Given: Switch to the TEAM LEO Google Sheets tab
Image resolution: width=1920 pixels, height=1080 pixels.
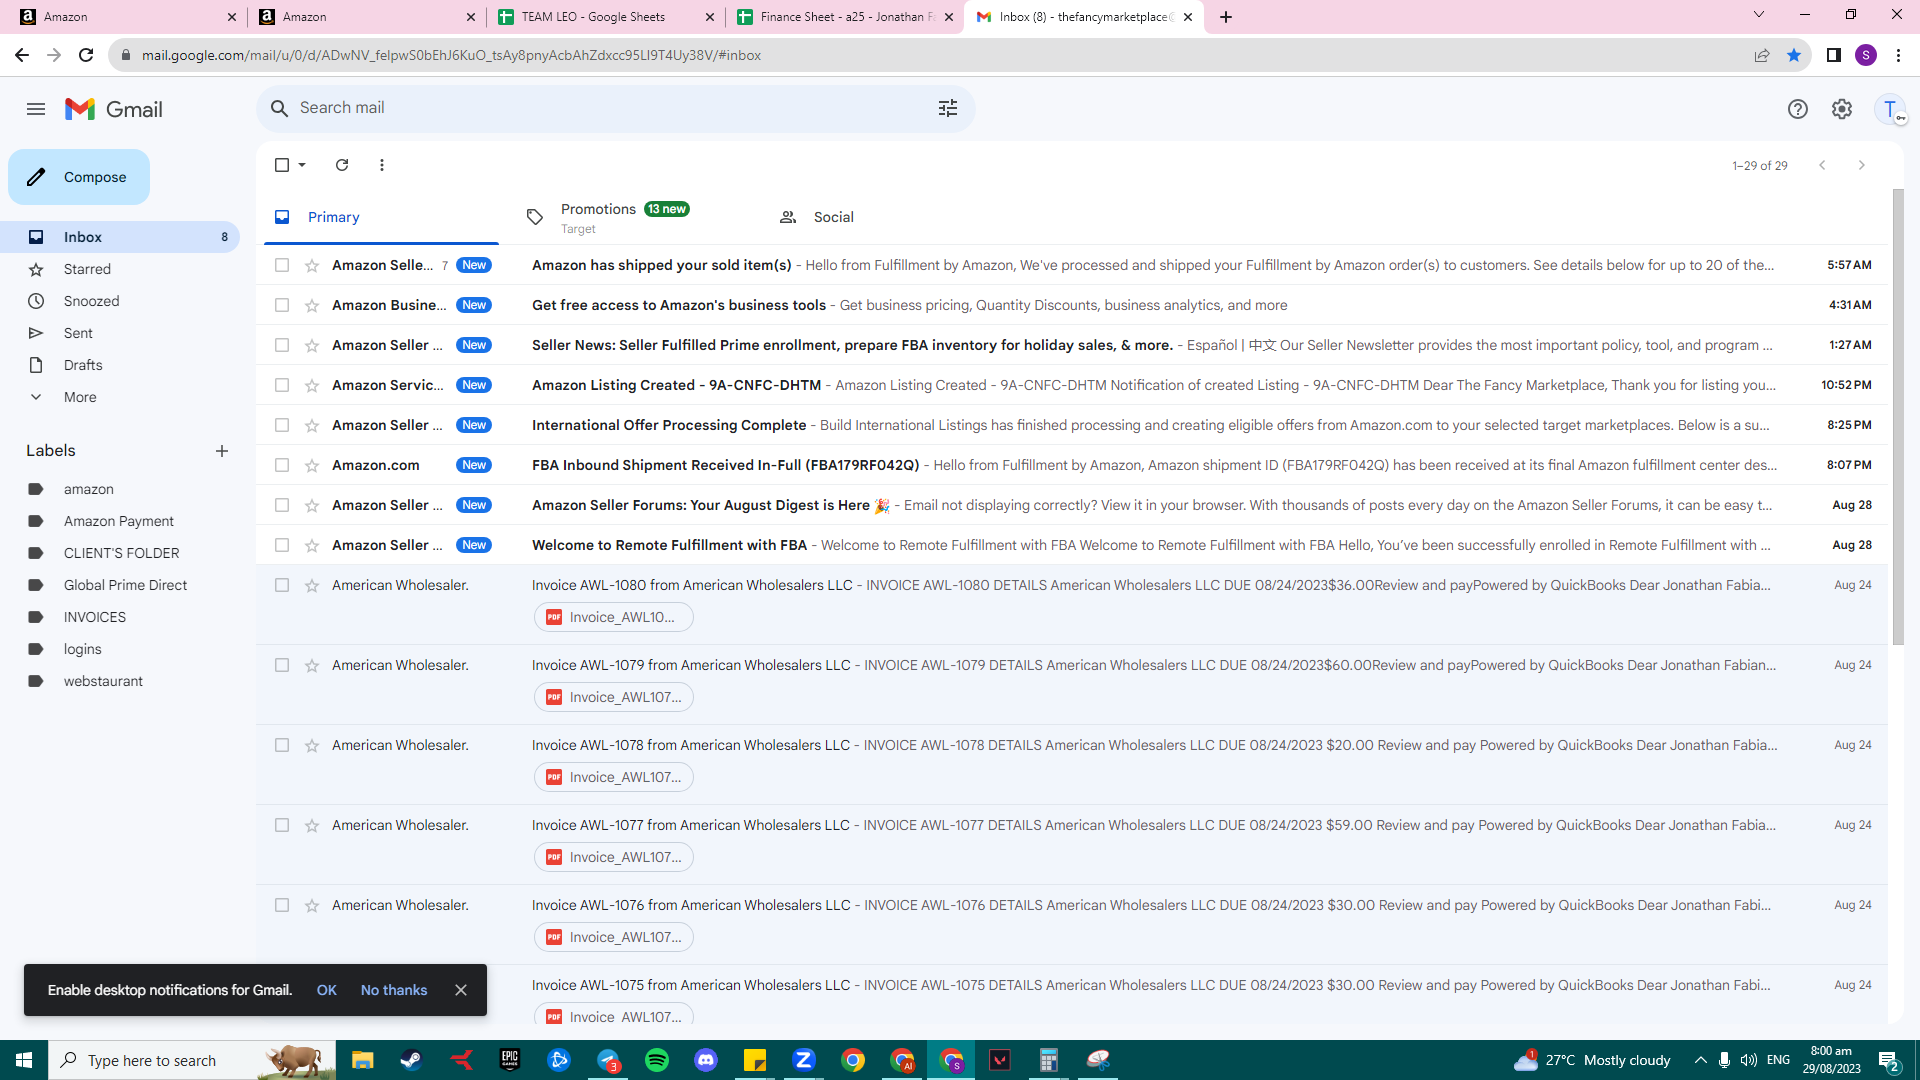Looking at the screenshot, I should (x=605, y=17).
